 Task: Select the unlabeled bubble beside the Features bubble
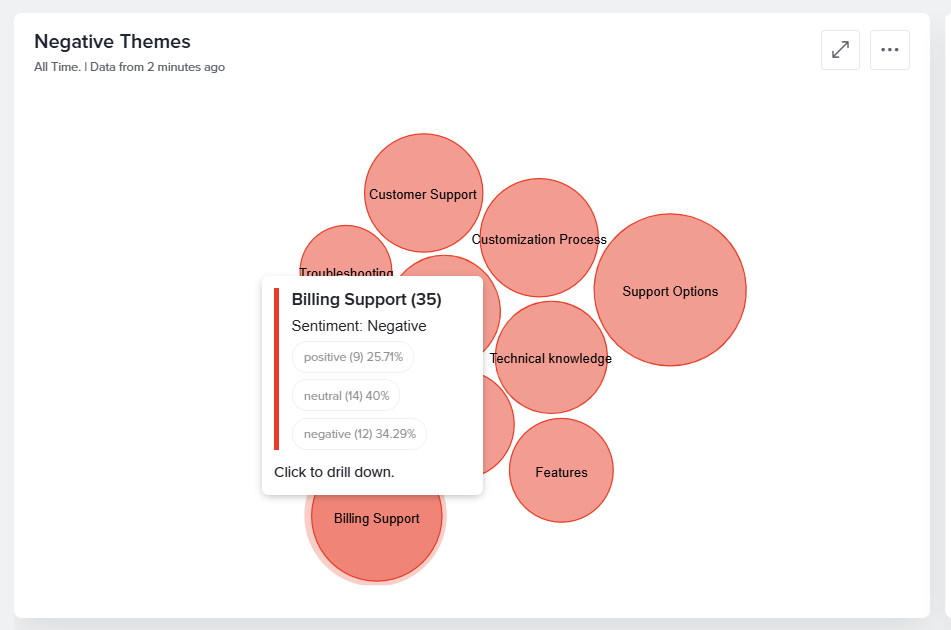click(x=499, y=424)
